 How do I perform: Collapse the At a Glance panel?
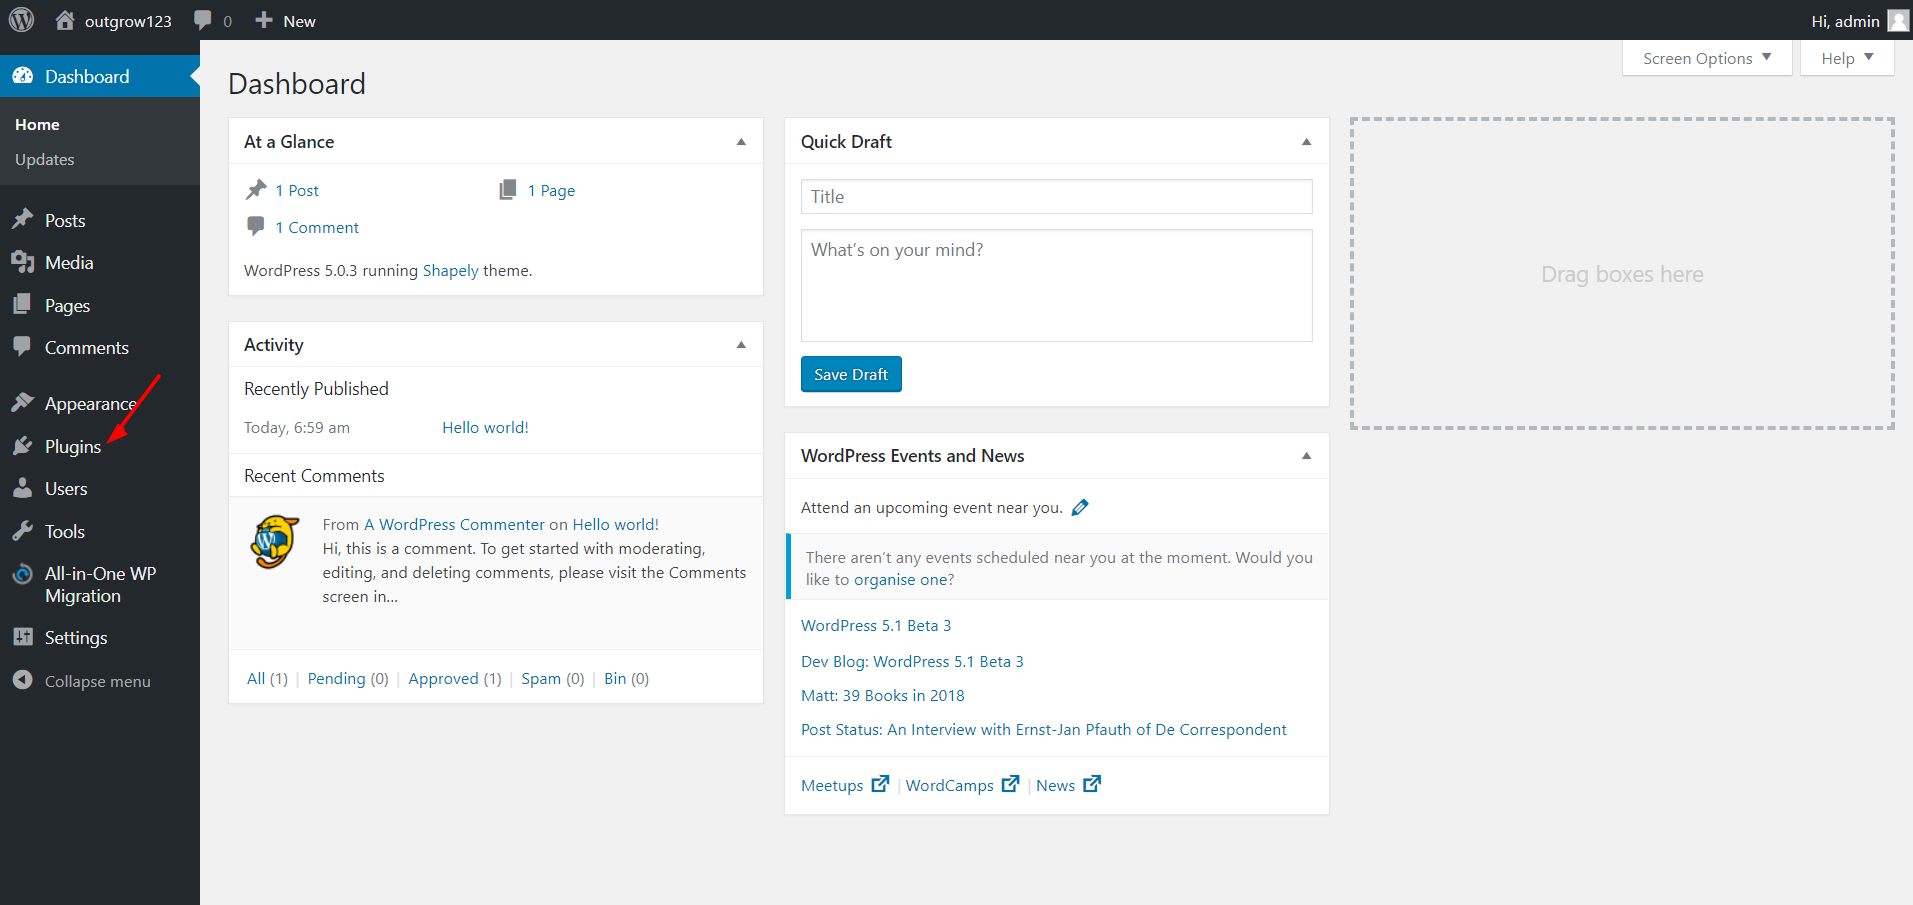click(x=741, y=142)
